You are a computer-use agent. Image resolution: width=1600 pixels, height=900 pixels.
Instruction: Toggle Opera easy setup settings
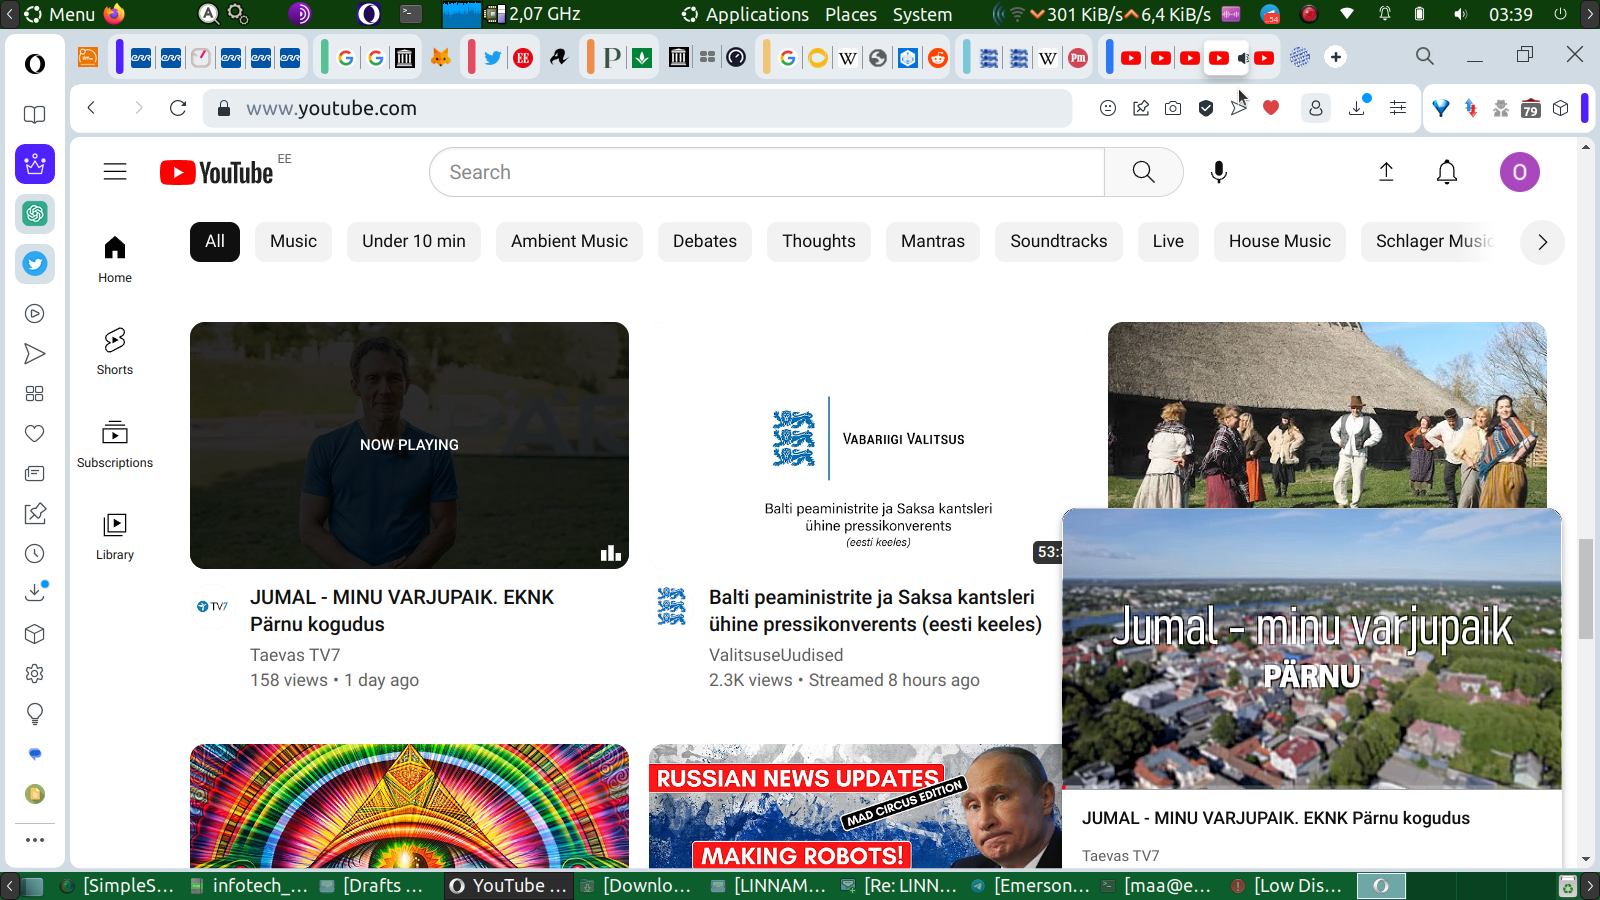(1398, 108)
